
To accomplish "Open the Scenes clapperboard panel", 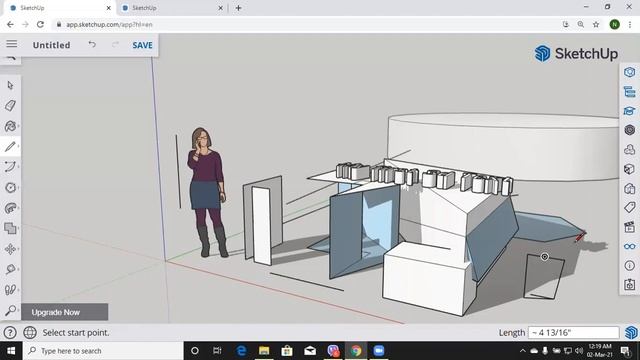I will [x=629, y=227].
